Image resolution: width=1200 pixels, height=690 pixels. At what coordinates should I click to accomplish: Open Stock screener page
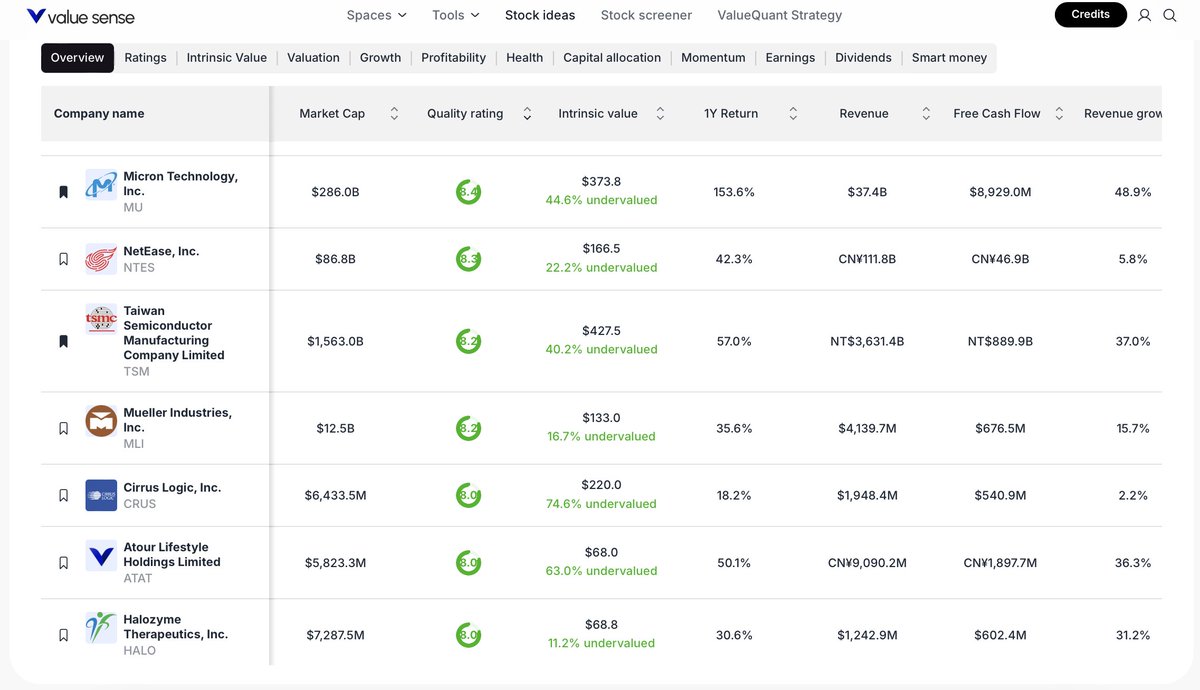click(x=646, y=15)
